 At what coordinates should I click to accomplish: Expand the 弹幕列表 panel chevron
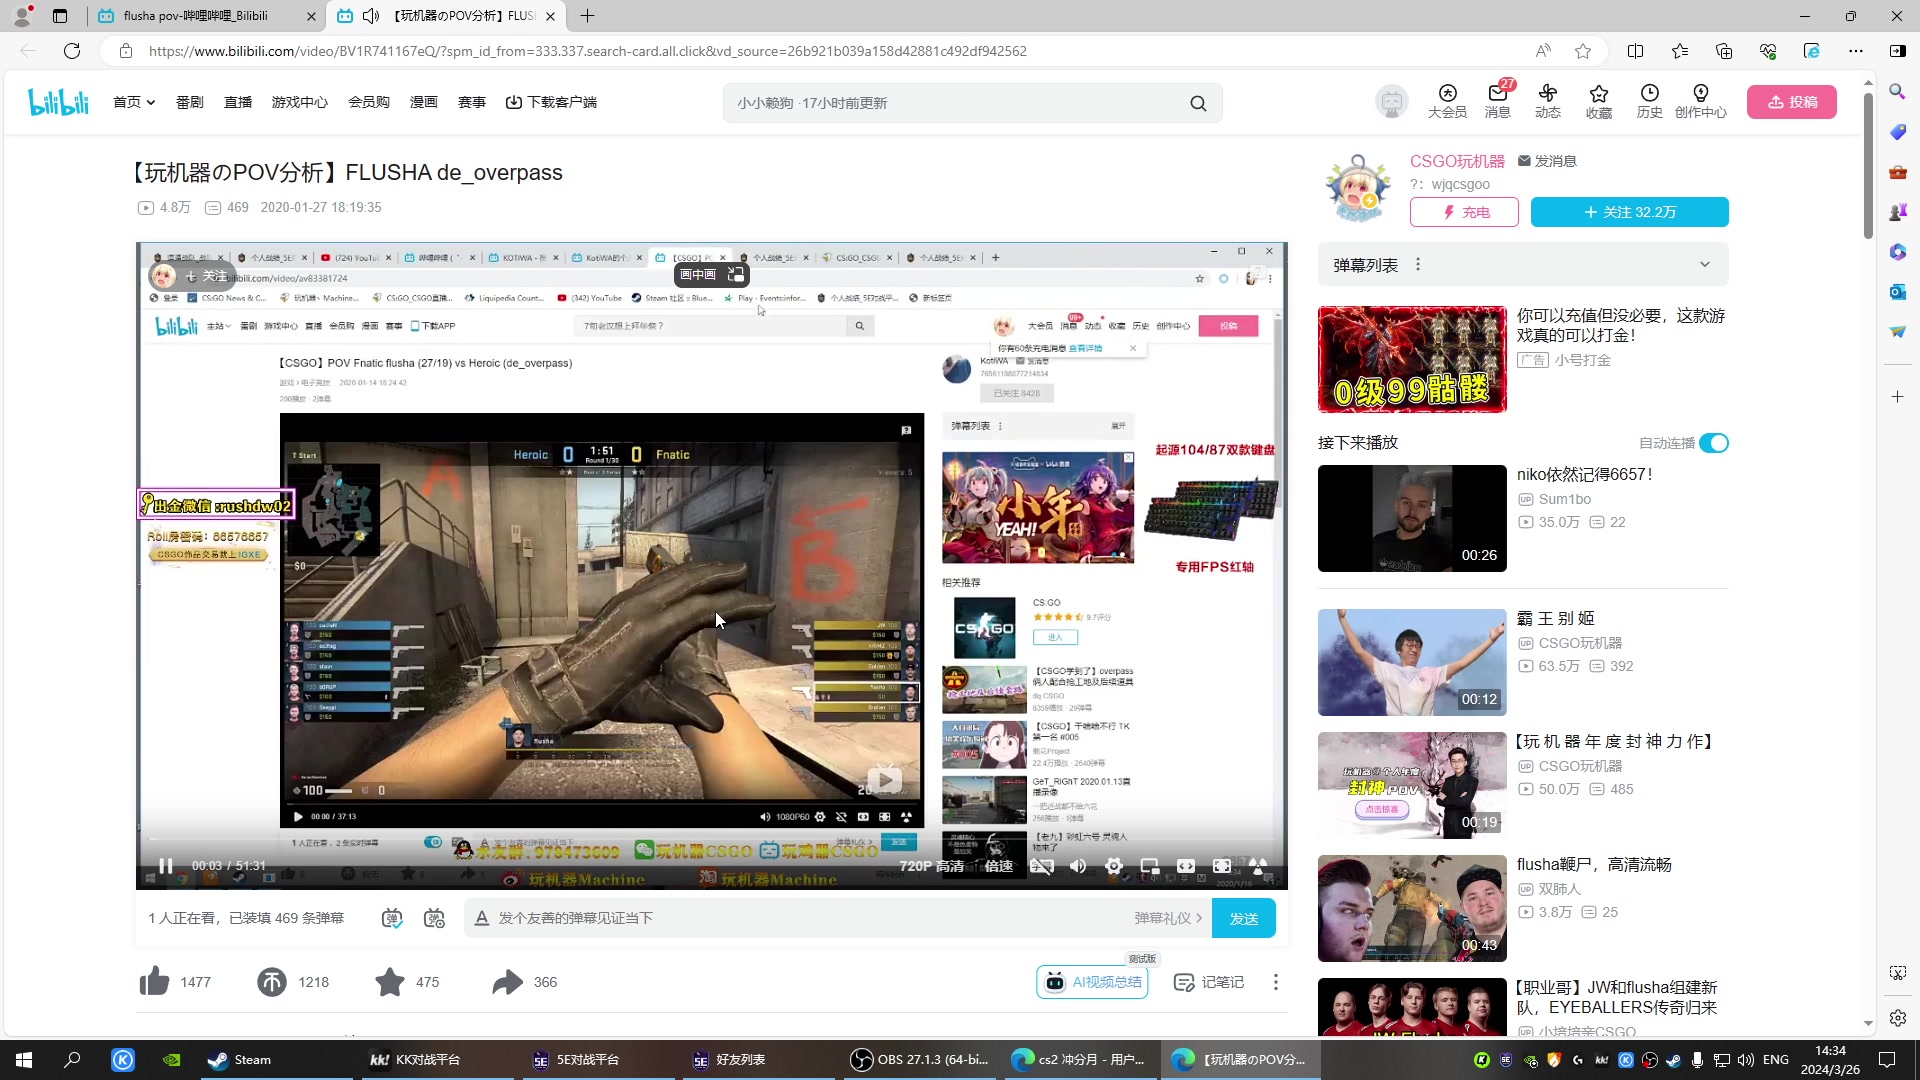1704,265
